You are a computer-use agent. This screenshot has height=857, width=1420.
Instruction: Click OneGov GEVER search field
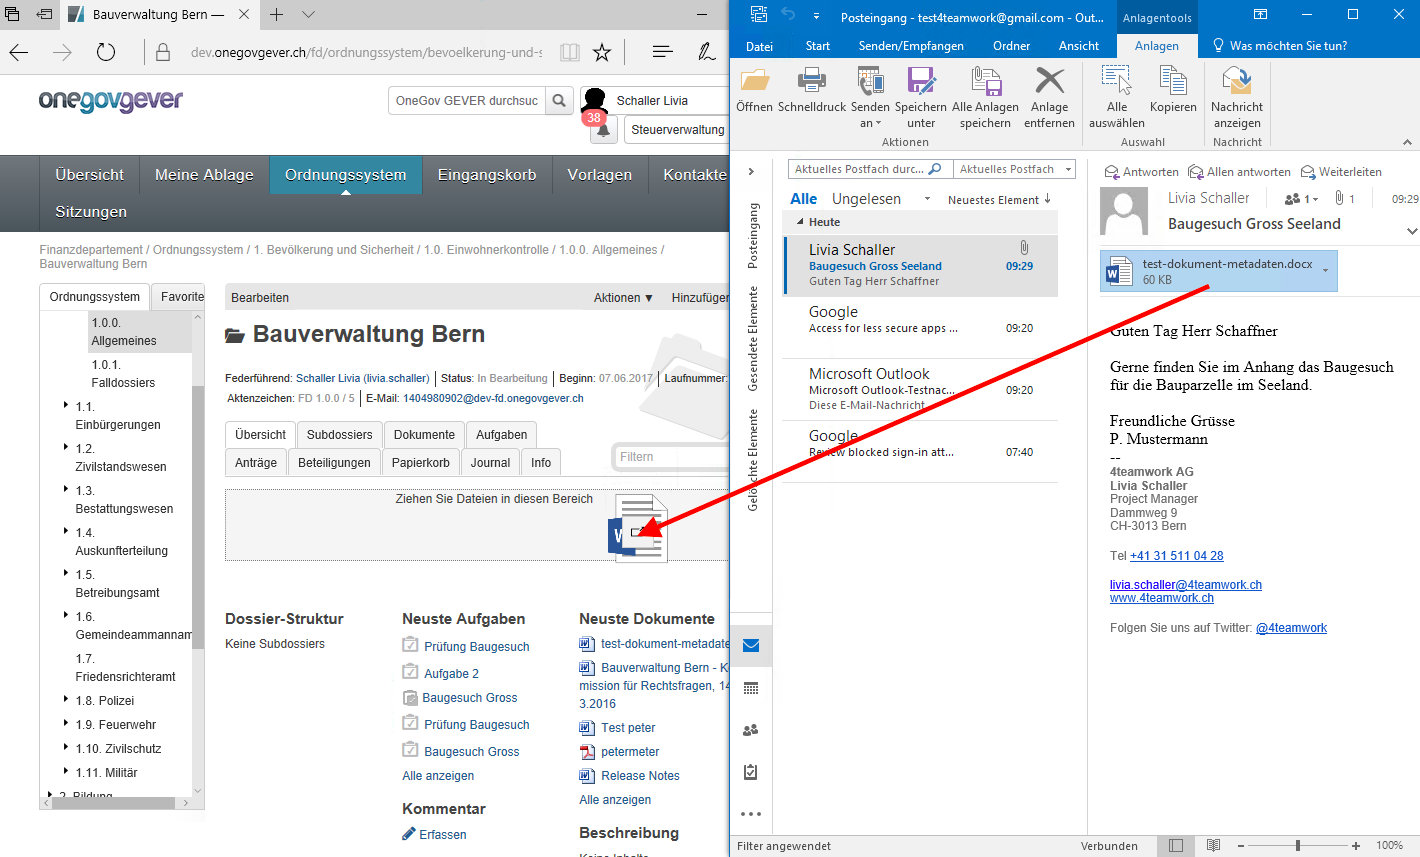click(x=467, y=100)
